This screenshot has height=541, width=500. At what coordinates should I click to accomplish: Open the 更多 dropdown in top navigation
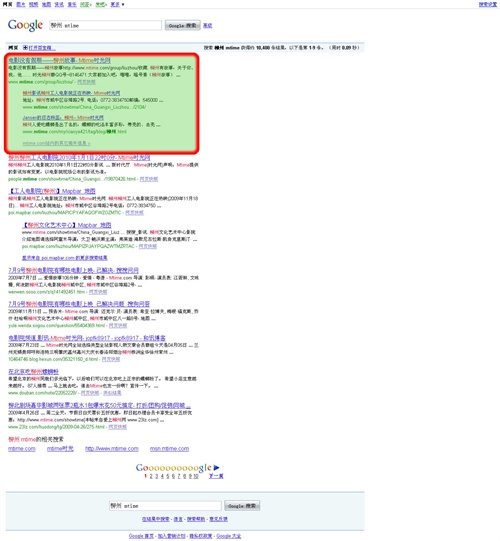click(x=117, y=4)
